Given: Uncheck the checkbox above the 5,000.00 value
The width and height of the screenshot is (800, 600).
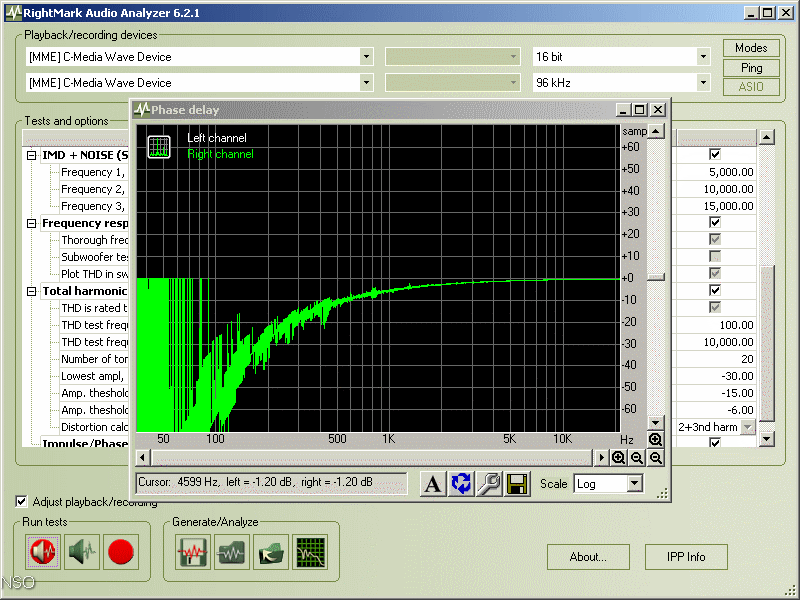Looking at the screenshot, I should click(714, 153).
